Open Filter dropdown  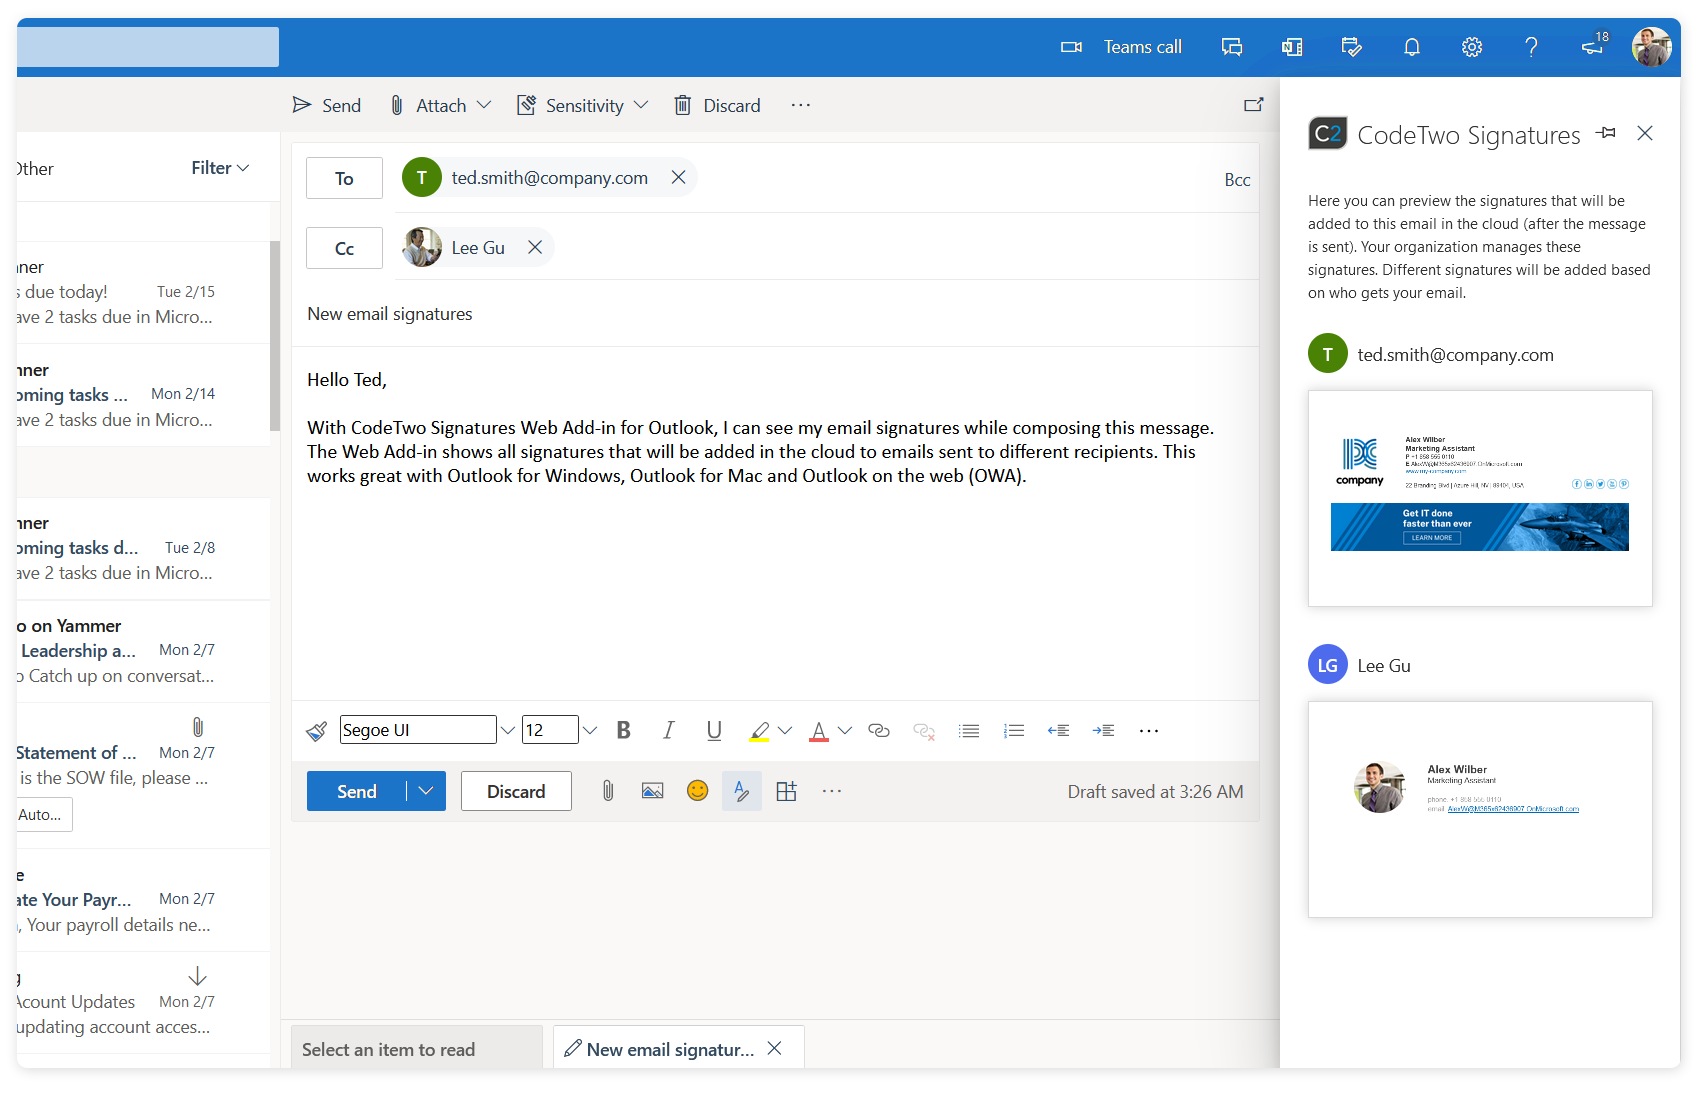[x=220, y=168]
